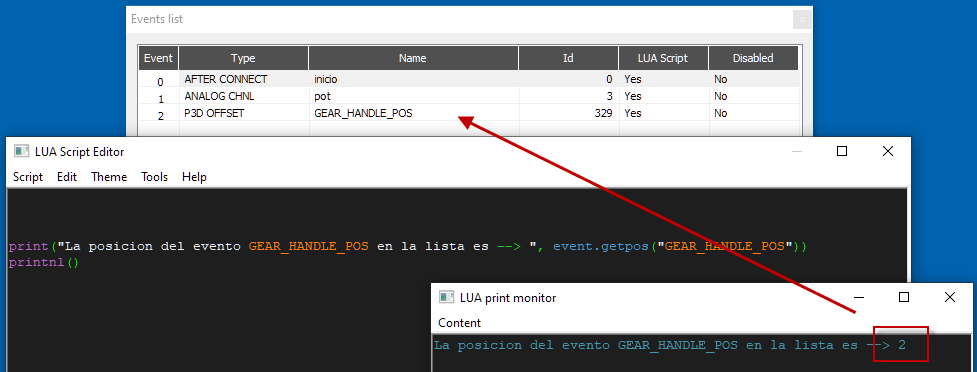This screenshot has height=372, width=977.
Task: Maximize the LUA print monitor window
Action: click(904, 297)
